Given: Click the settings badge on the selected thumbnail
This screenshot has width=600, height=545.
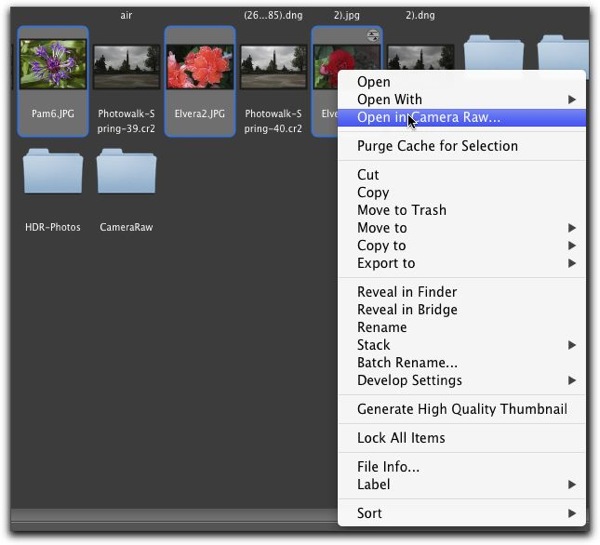Looking at the screenshot, I should tap(373, 35).
